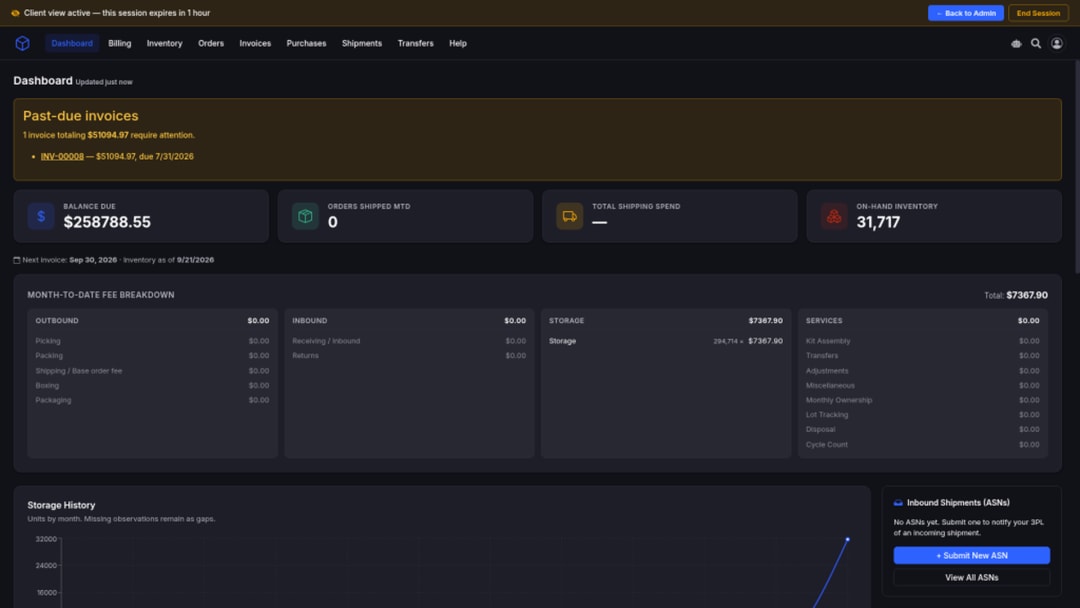The height and width of the screenshot is (608, 1080).
Task: Open the user profile avatar icon
Action: 1057,43
